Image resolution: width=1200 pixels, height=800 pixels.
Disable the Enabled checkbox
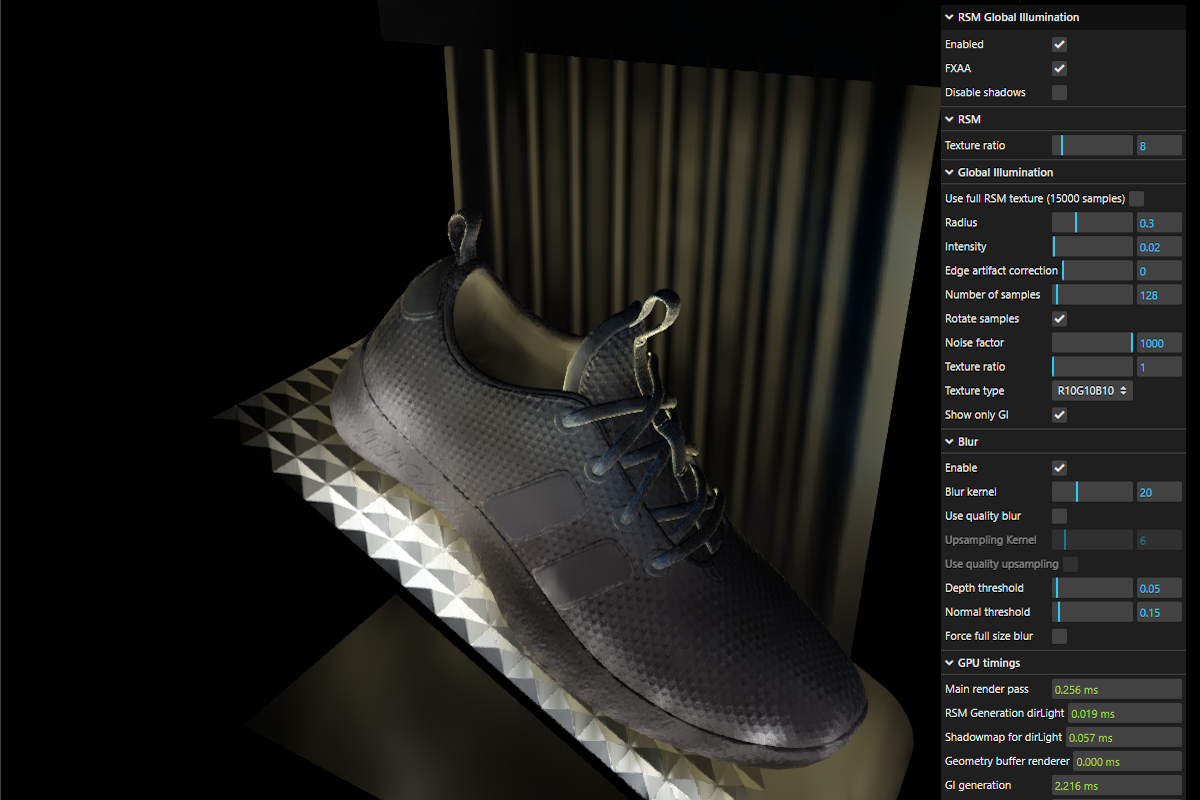point(1058,44)
